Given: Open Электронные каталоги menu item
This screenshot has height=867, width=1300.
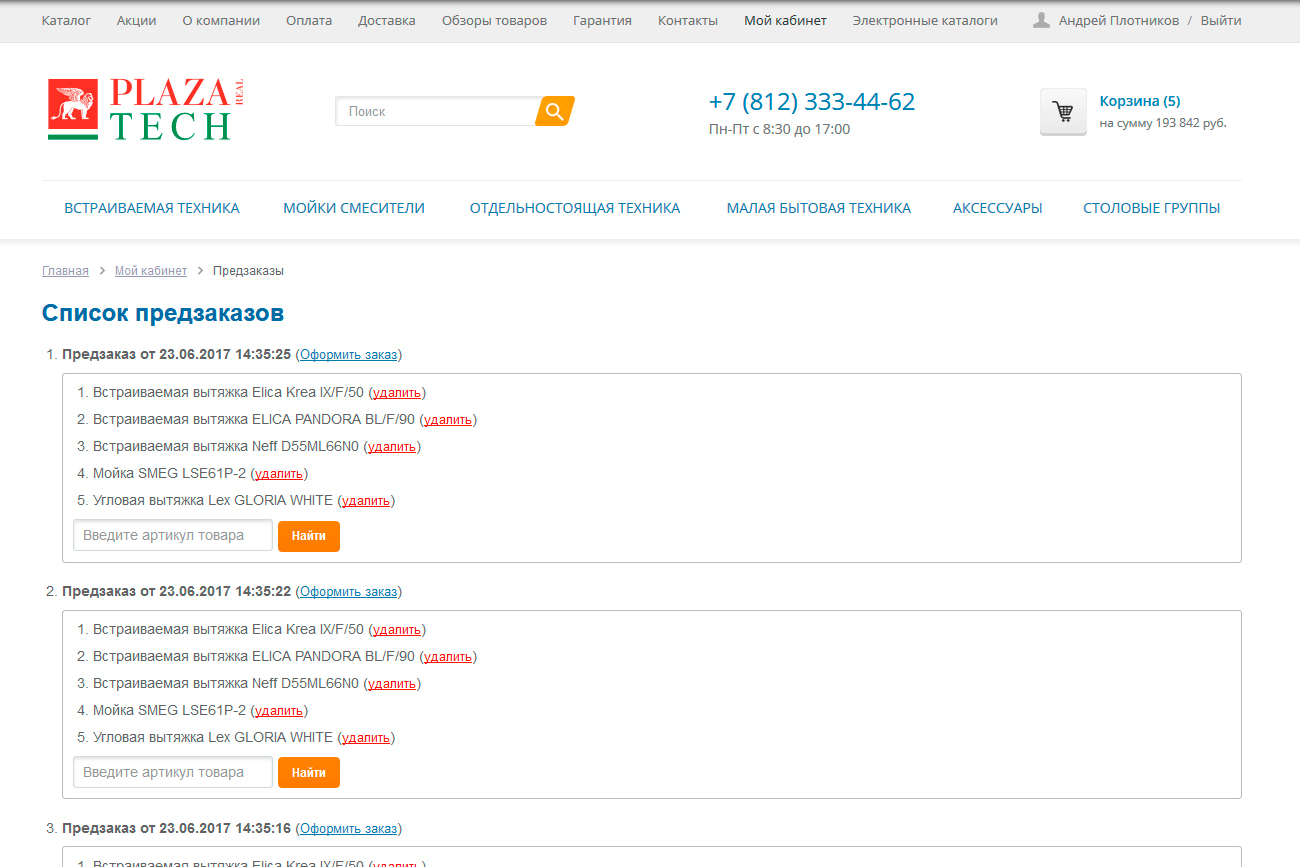Looking at the screenshot, I should (x=925, y=20).
